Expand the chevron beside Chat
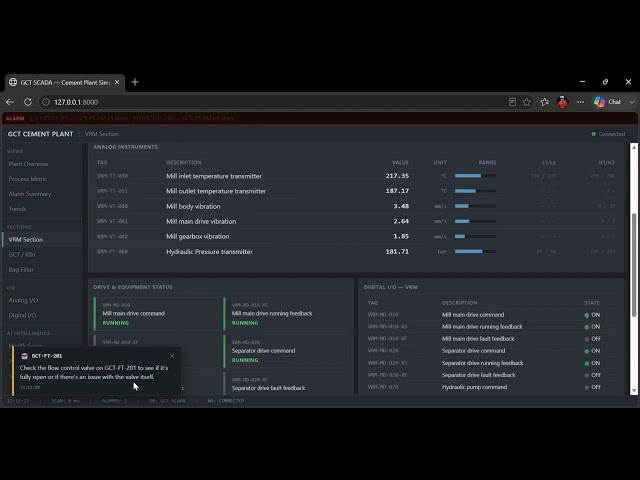 [631, 102]
